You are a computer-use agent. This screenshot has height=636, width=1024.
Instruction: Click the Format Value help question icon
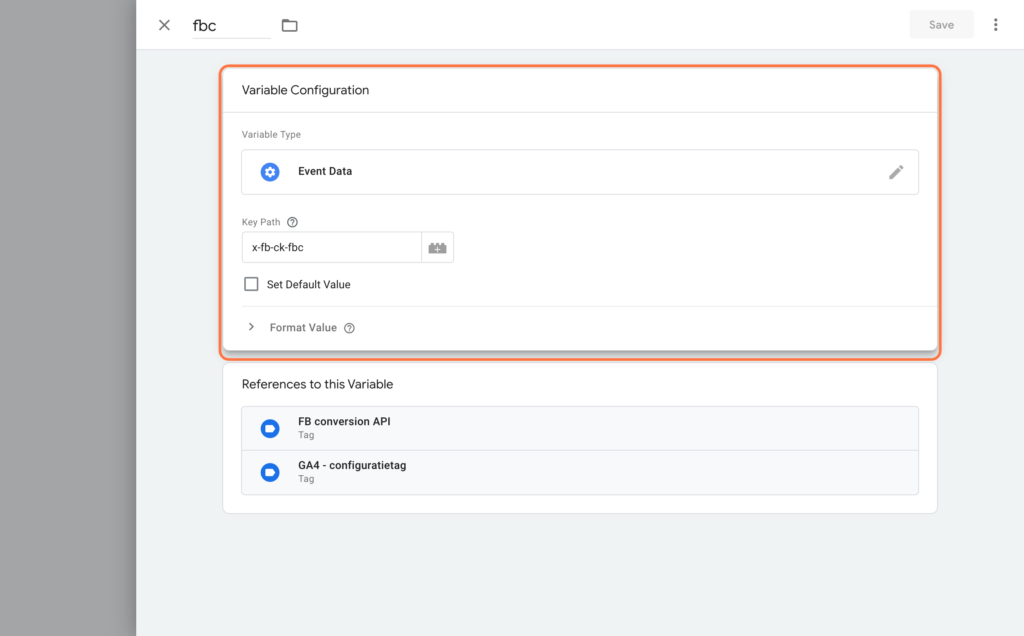click(349, 328)
